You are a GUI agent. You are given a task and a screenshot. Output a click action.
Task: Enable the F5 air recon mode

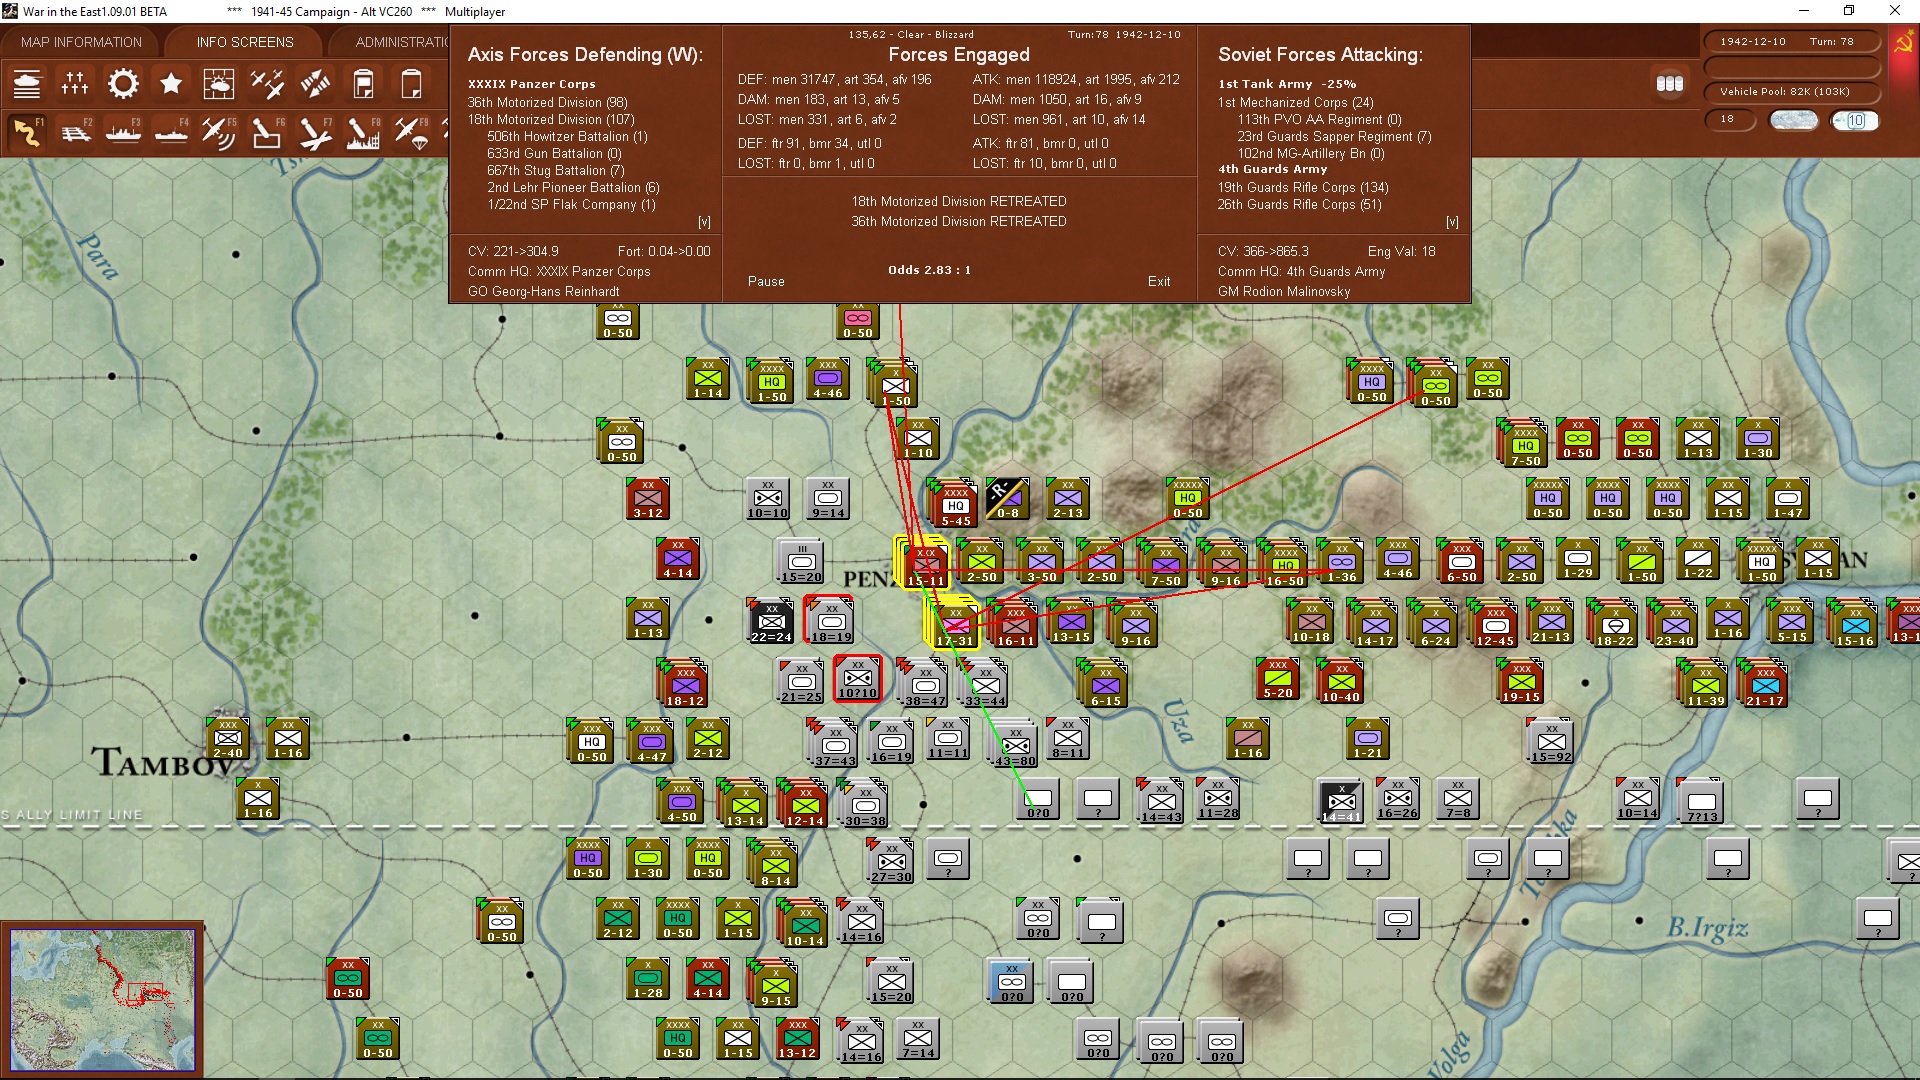pos(219,132)
